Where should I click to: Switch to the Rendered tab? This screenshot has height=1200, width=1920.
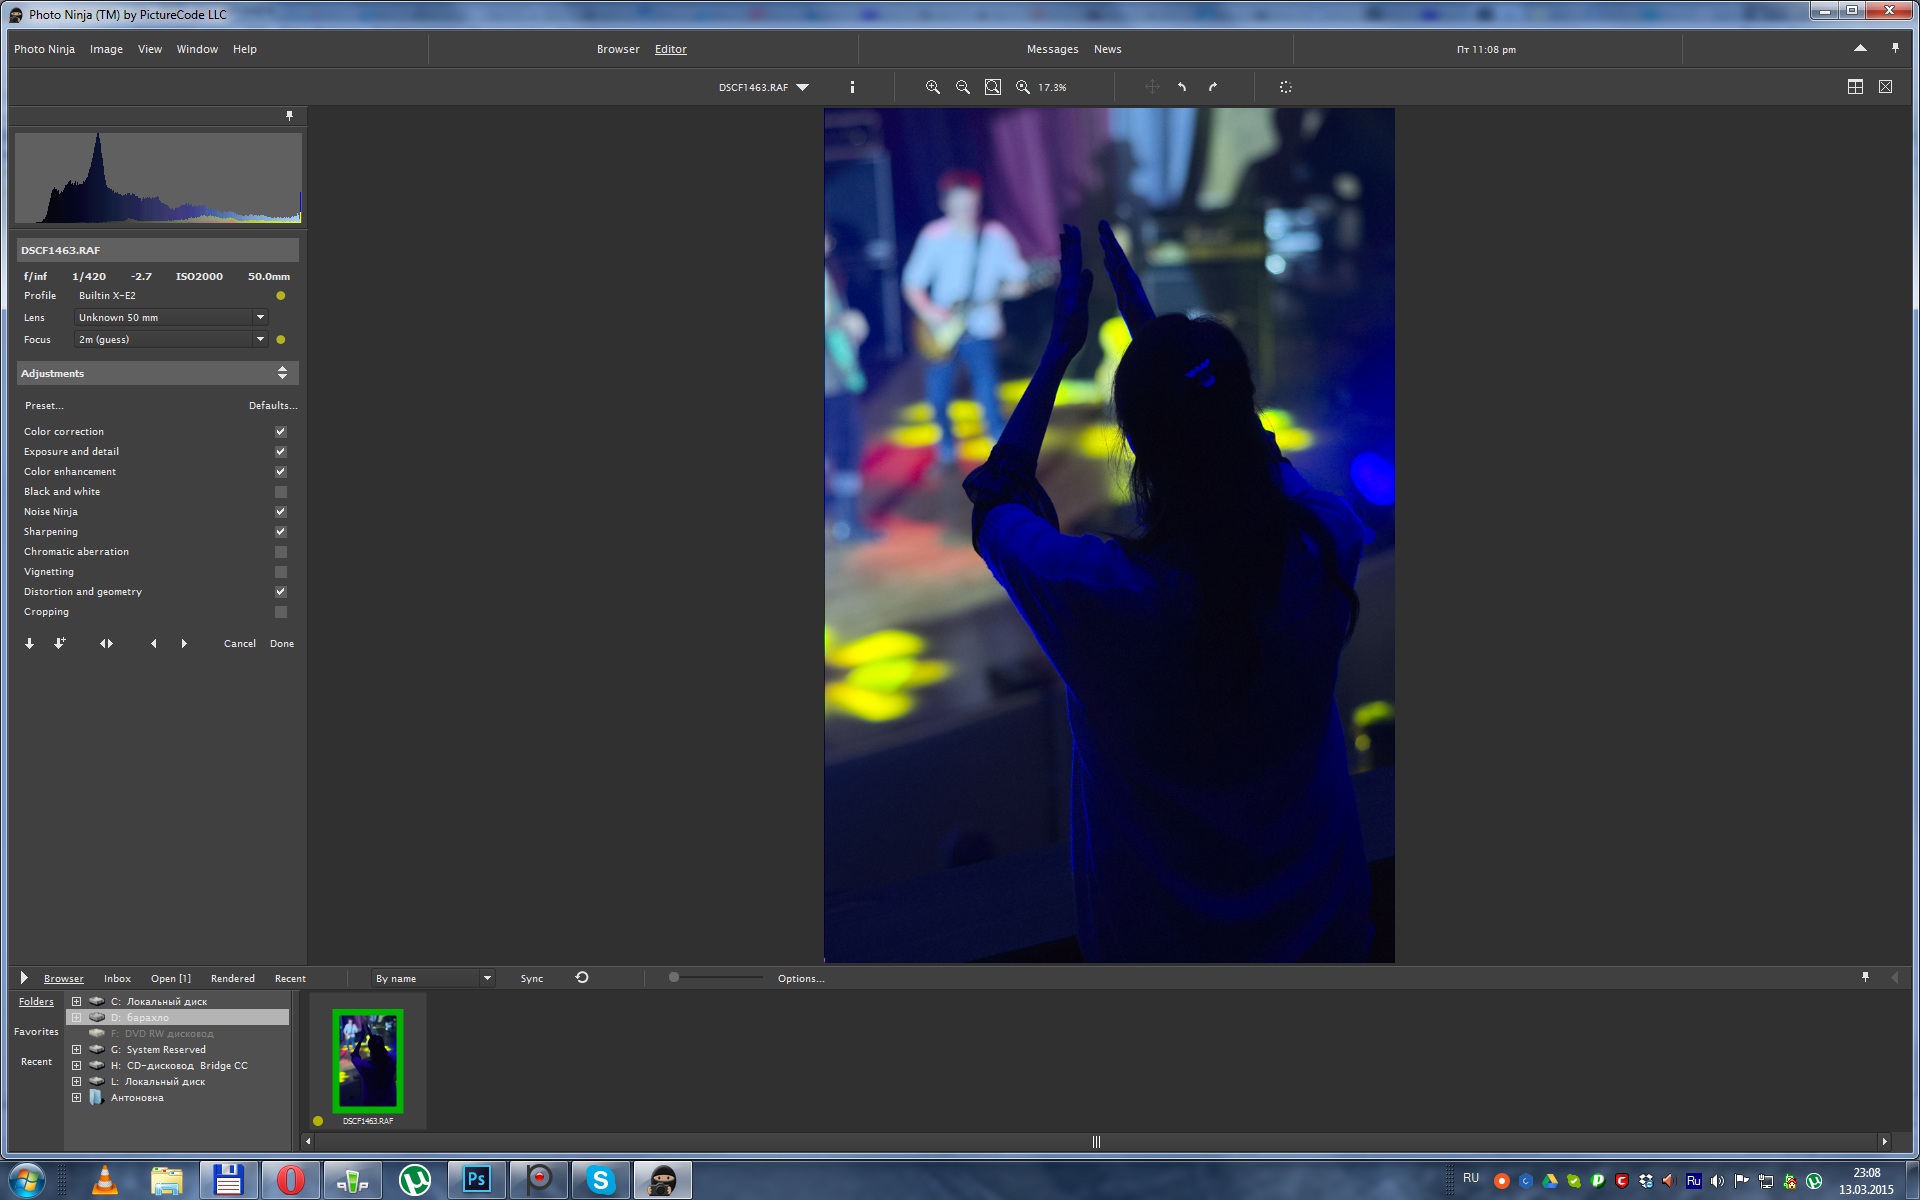click(x=232, y=978)
